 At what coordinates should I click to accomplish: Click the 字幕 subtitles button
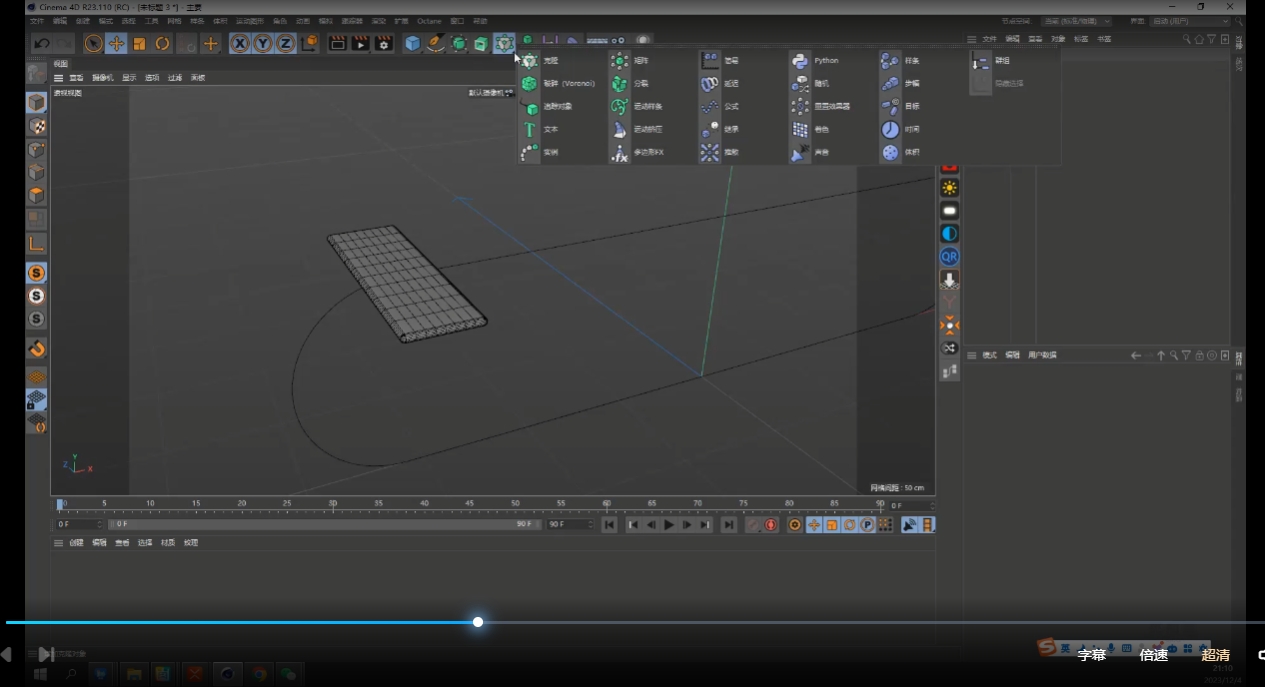point(1092,655)
